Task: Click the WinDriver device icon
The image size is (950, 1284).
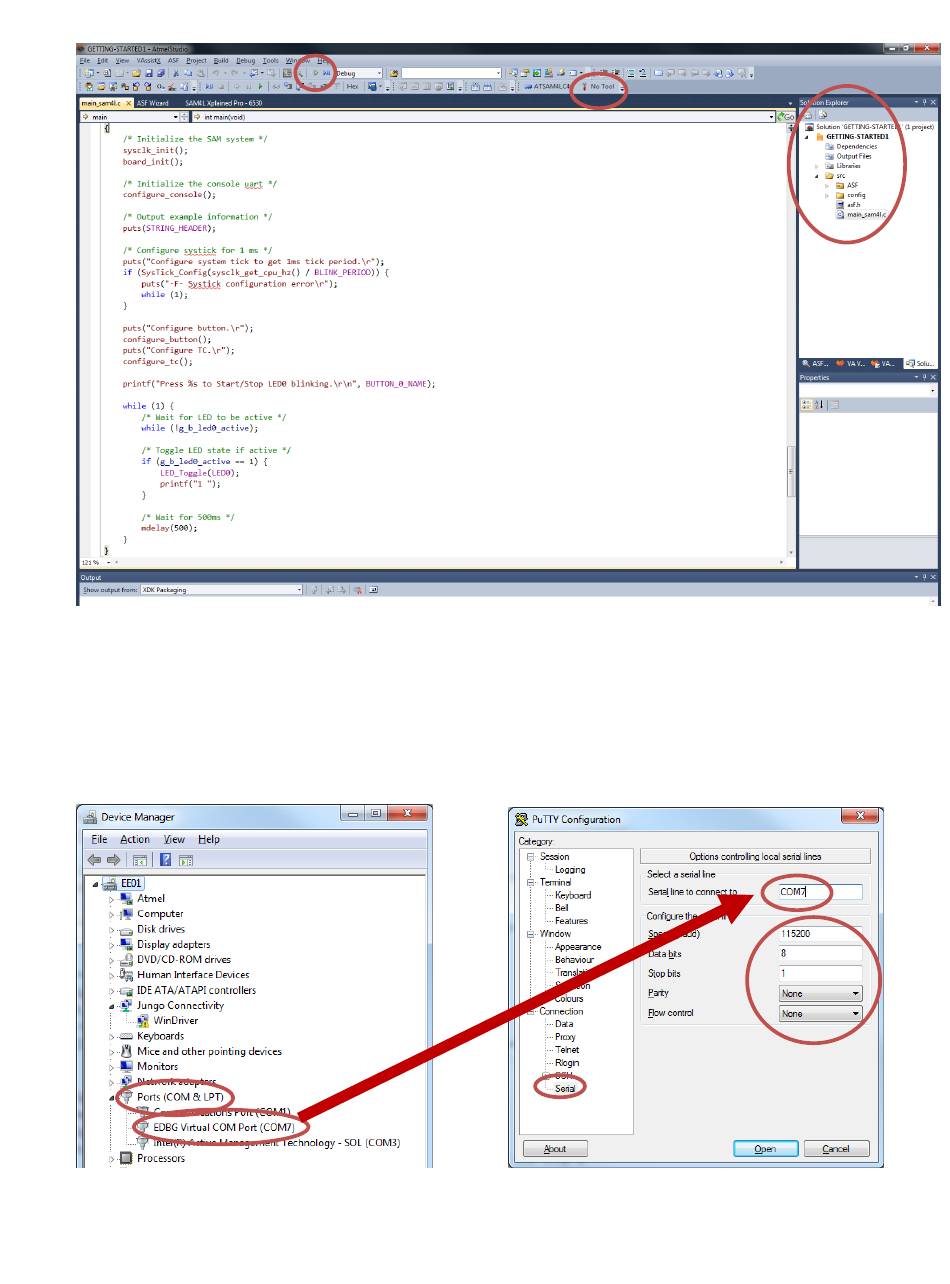Action: [144, 1020]
